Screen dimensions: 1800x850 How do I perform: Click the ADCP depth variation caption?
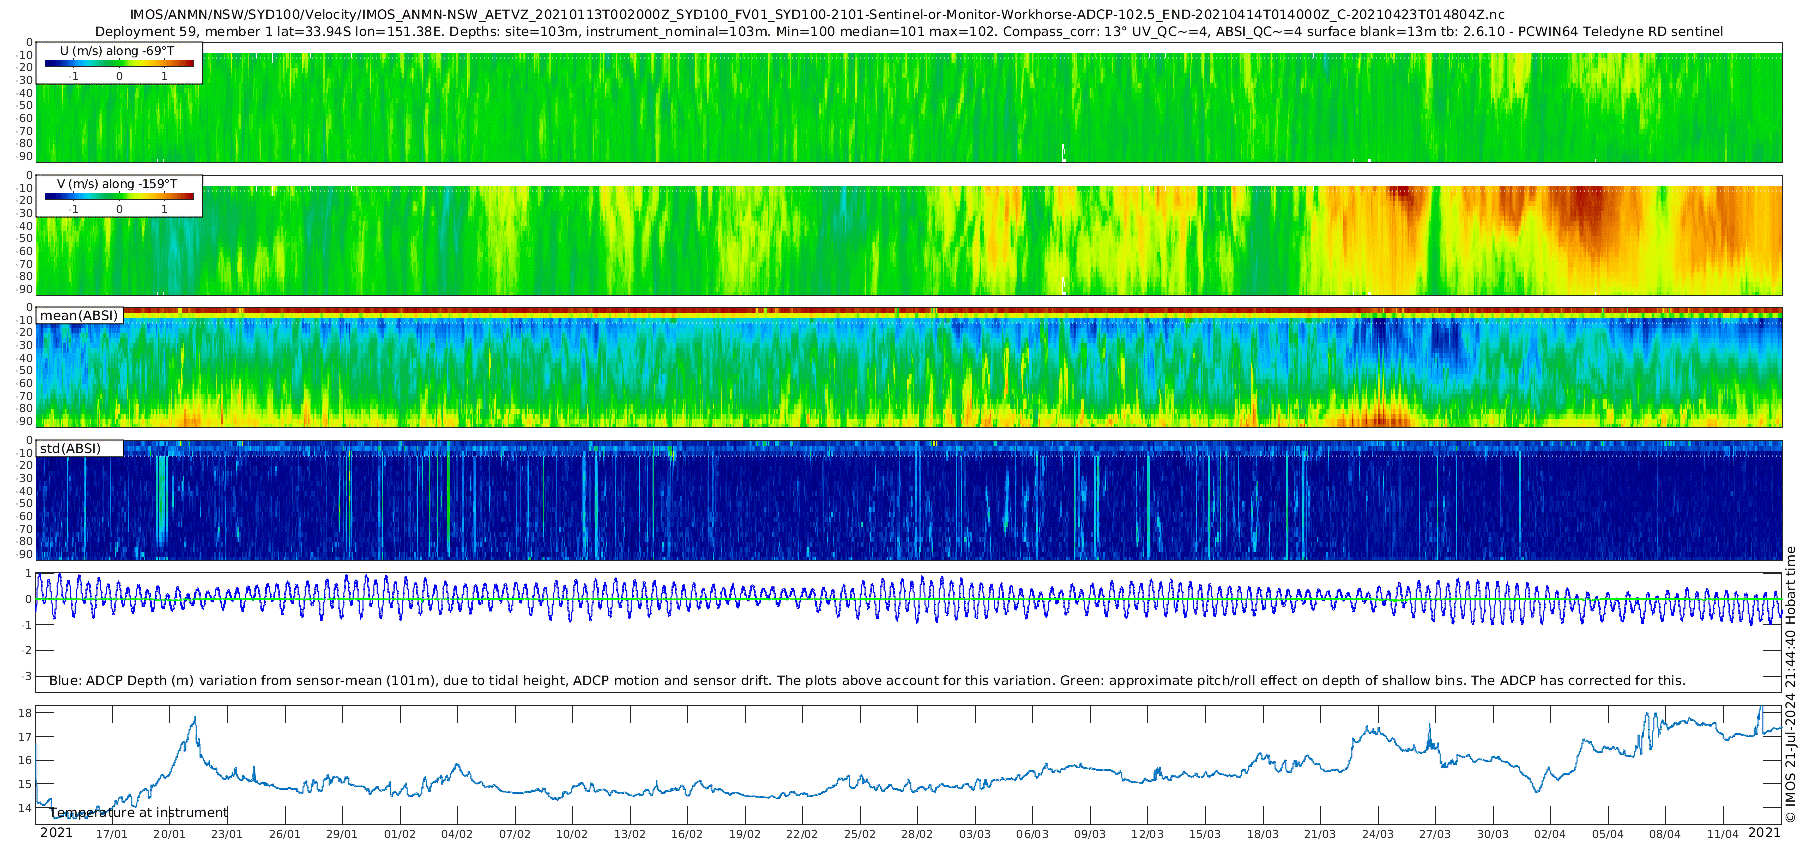tap(867, 681)
